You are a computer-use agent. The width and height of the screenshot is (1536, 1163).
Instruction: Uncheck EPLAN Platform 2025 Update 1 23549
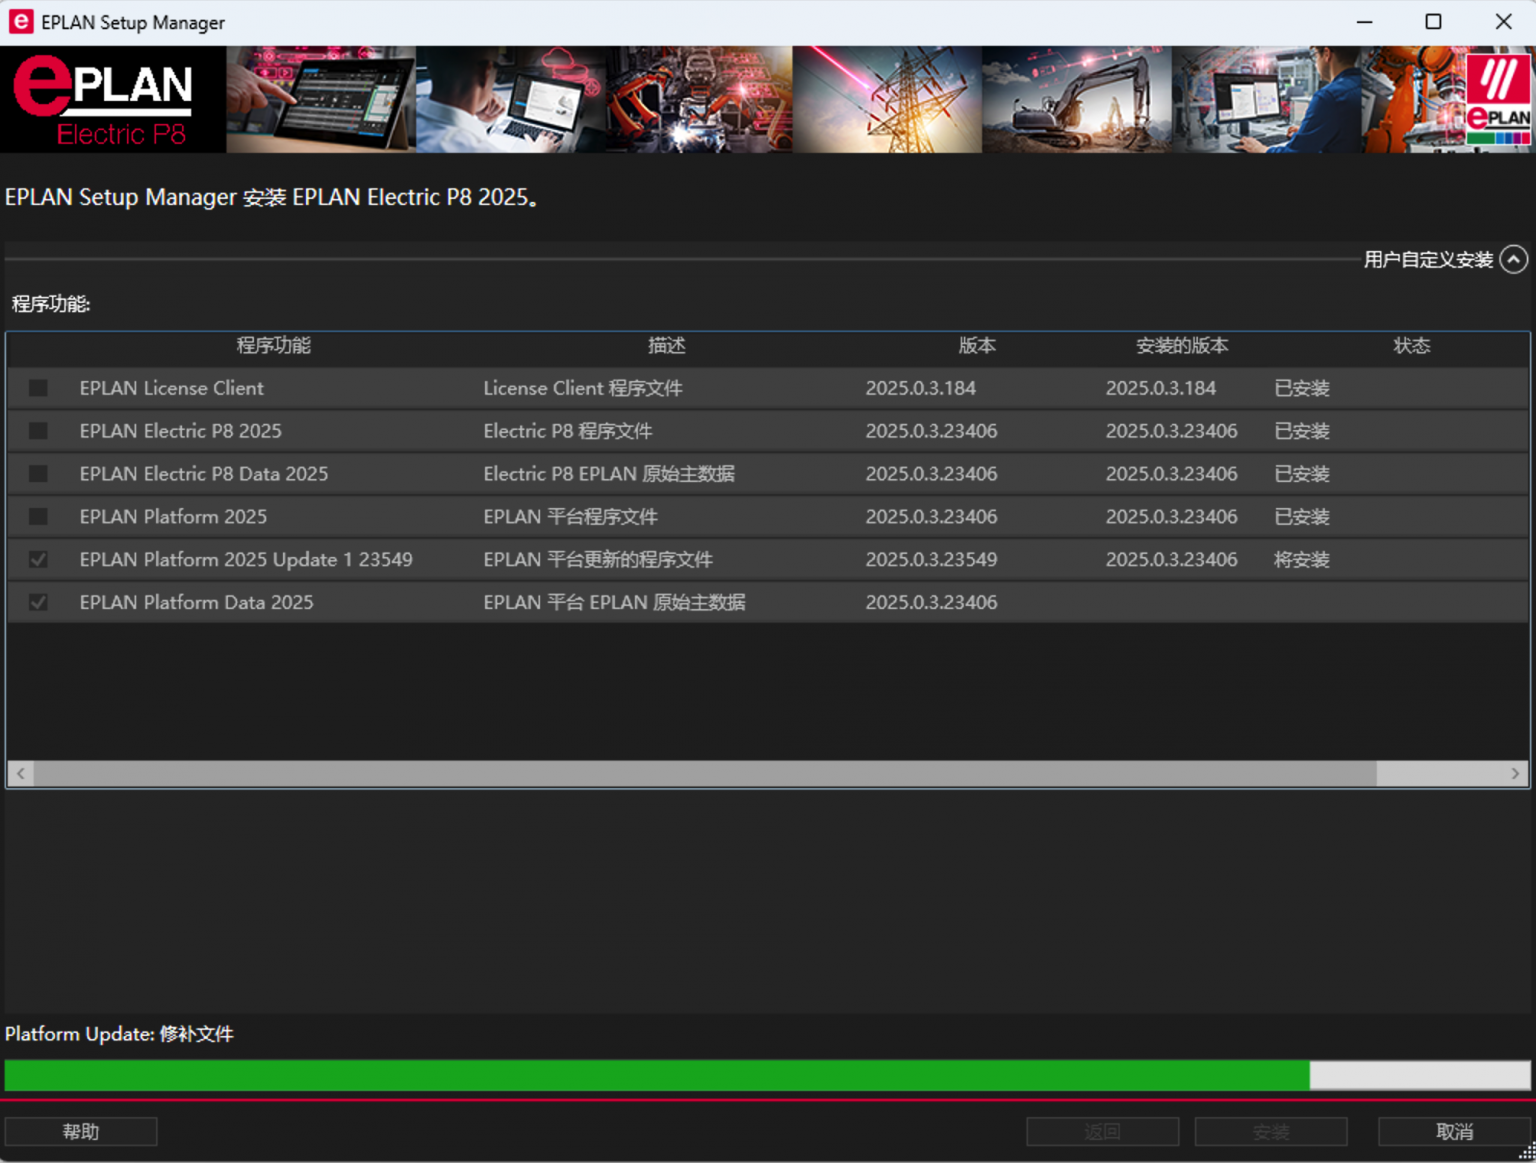click(38, 560)
